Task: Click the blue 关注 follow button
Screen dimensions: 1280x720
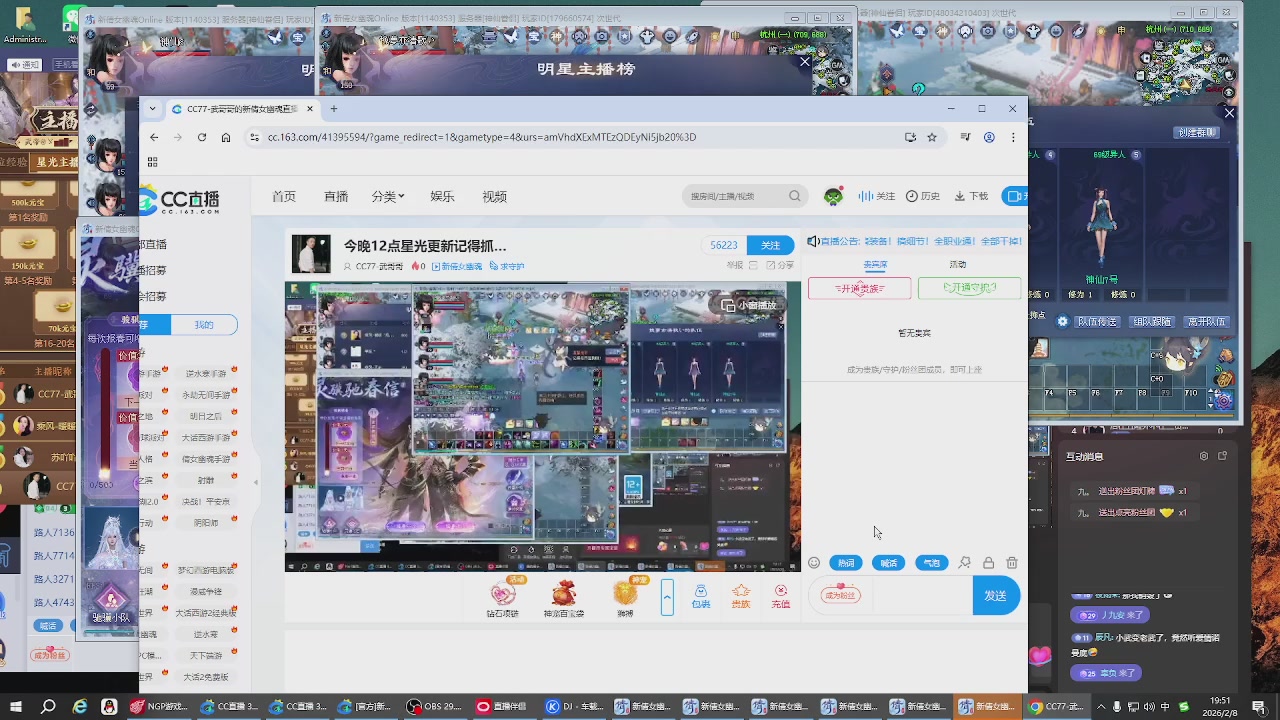Action: [770, 245]
